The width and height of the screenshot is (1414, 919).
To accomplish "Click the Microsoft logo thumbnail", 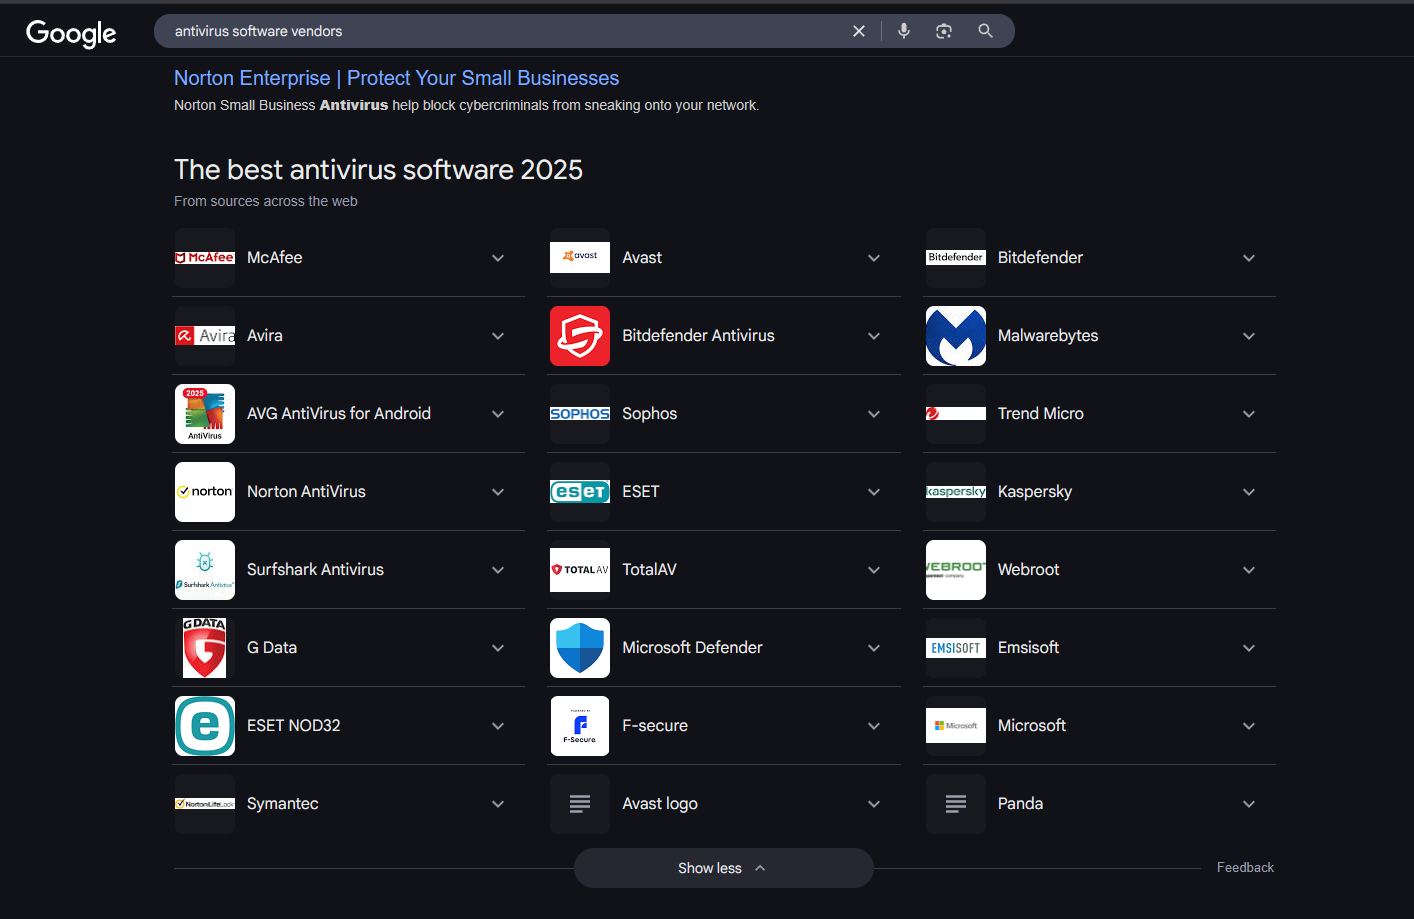I will (x=956, y=726).
